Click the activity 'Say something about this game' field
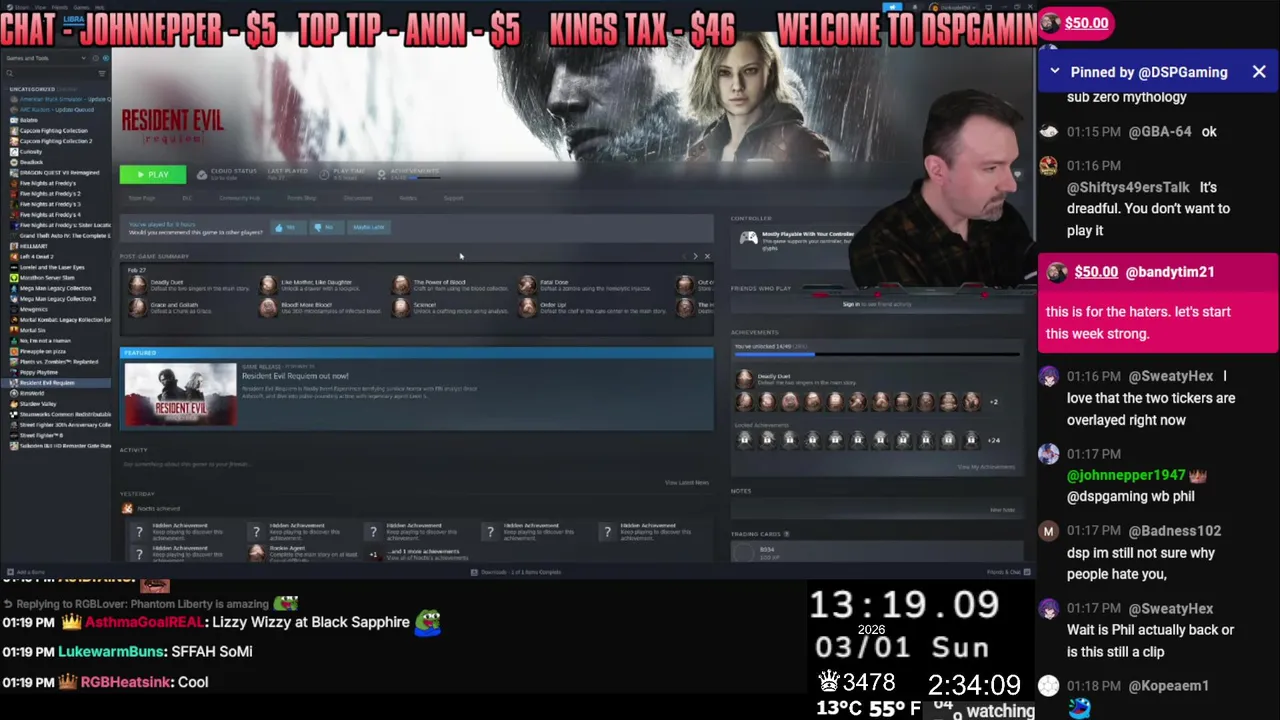 (415, 464)
